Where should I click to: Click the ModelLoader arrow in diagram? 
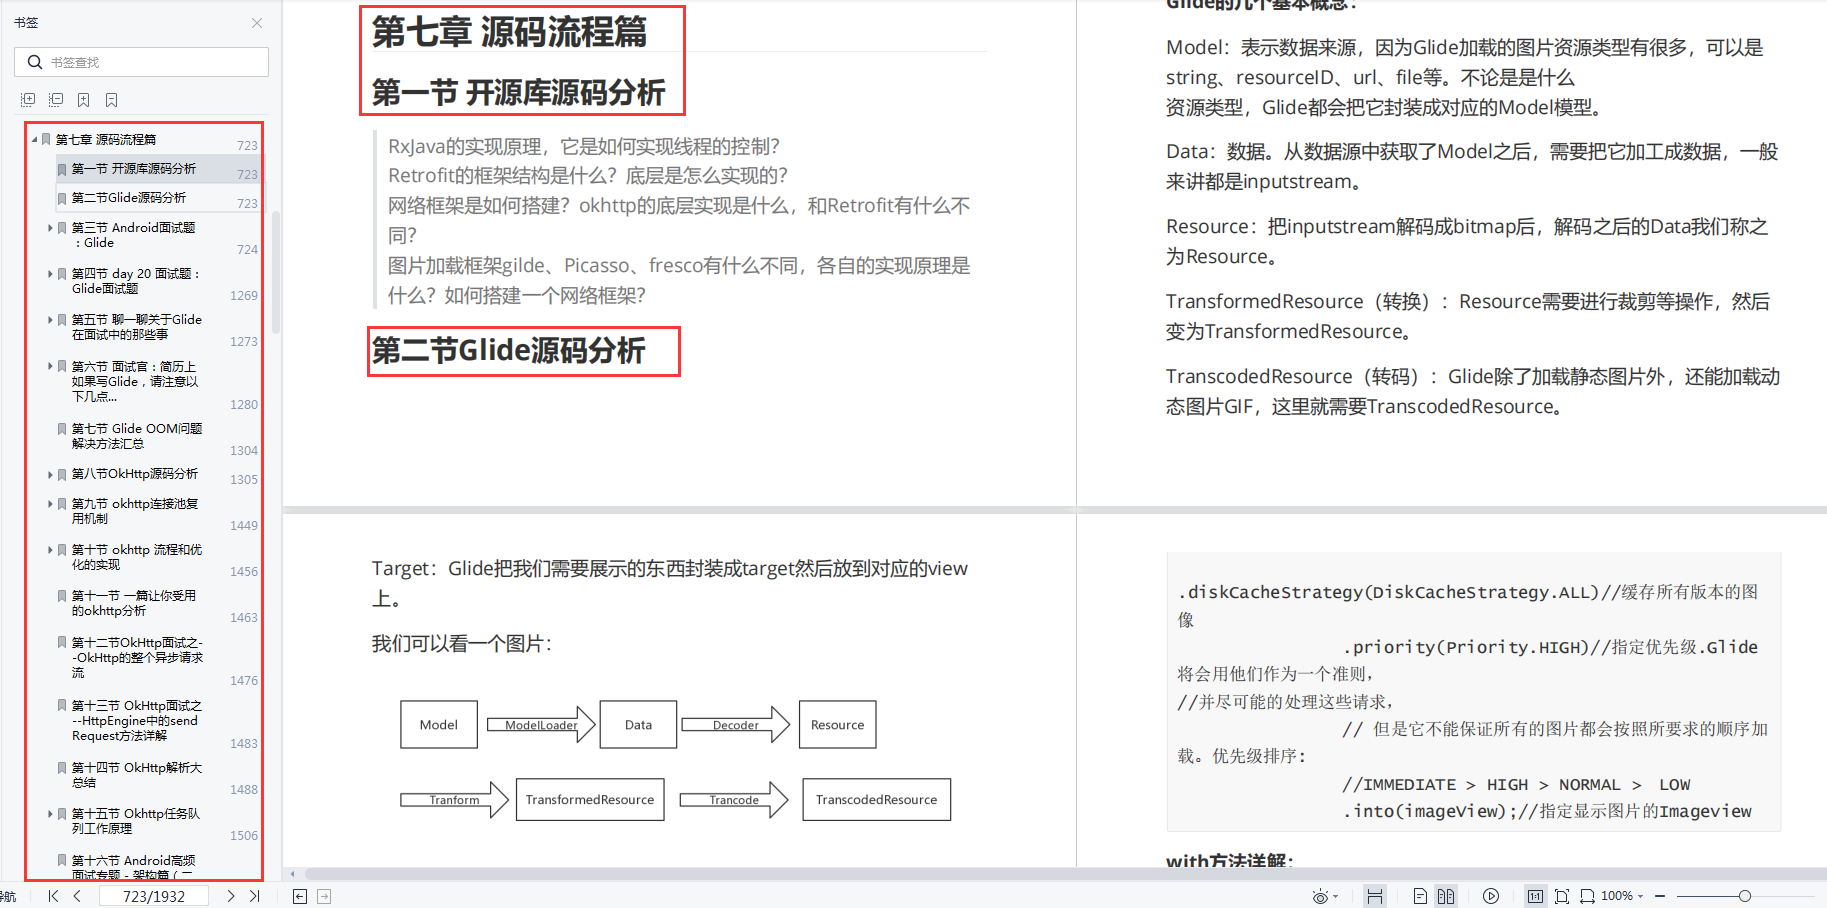[x=541, y=725]
